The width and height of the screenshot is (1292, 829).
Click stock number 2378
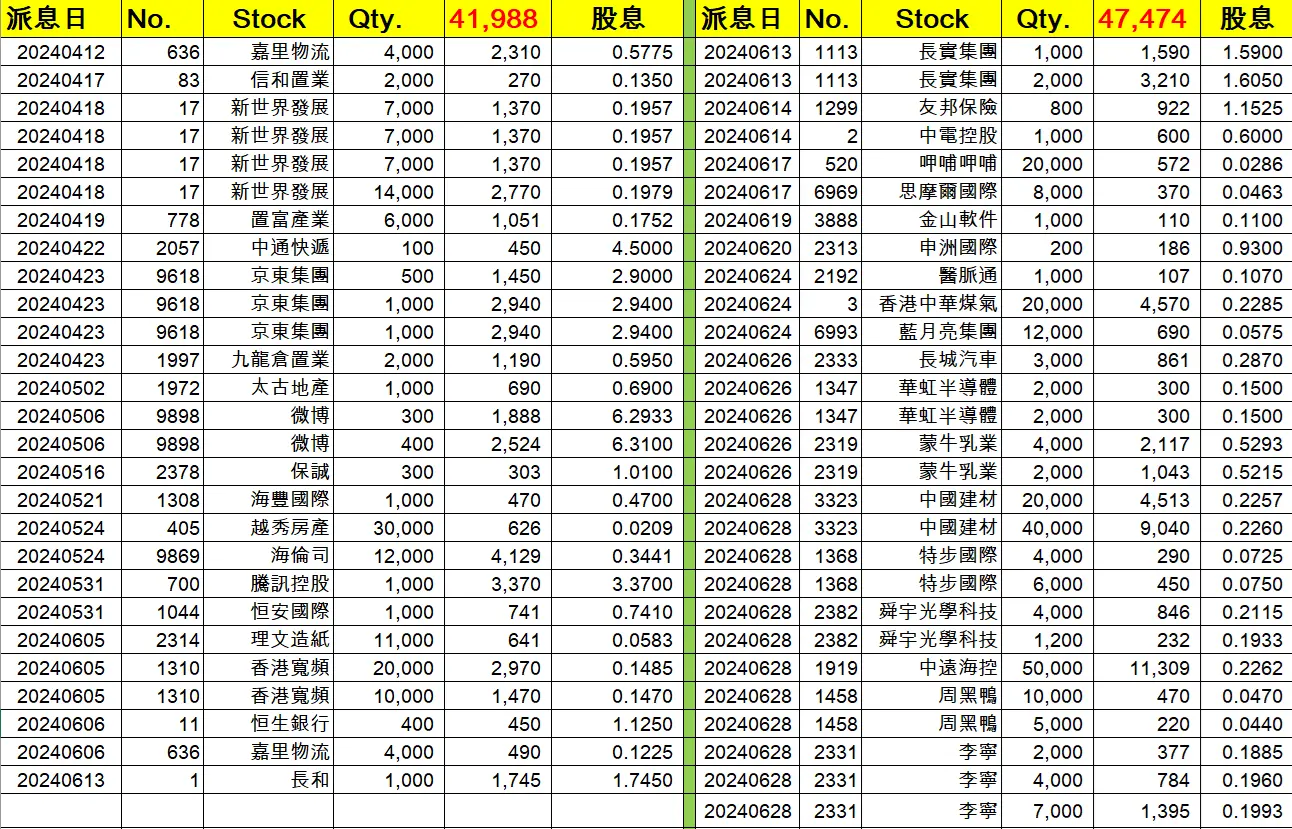[163, 472]
